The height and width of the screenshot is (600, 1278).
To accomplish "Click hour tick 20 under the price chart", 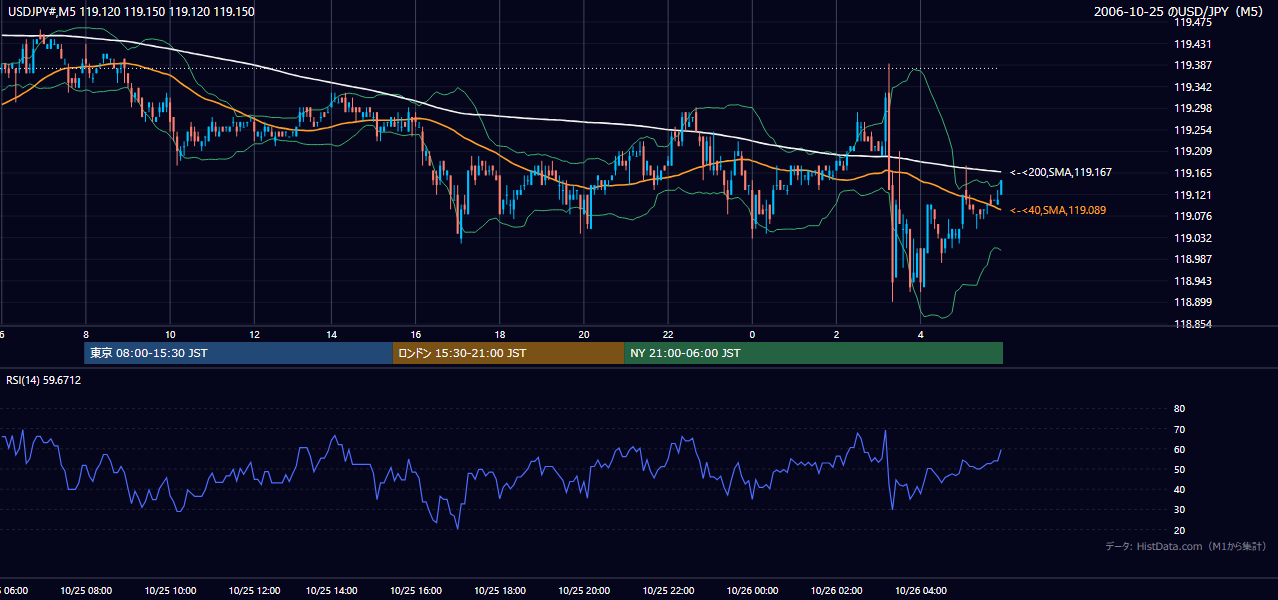I will coord(584,334).
